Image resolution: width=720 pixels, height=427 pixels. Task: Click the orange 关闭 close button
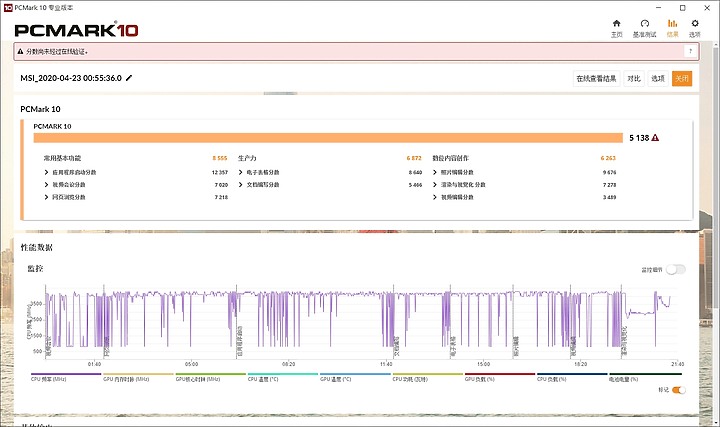click(x=682, y=79)
